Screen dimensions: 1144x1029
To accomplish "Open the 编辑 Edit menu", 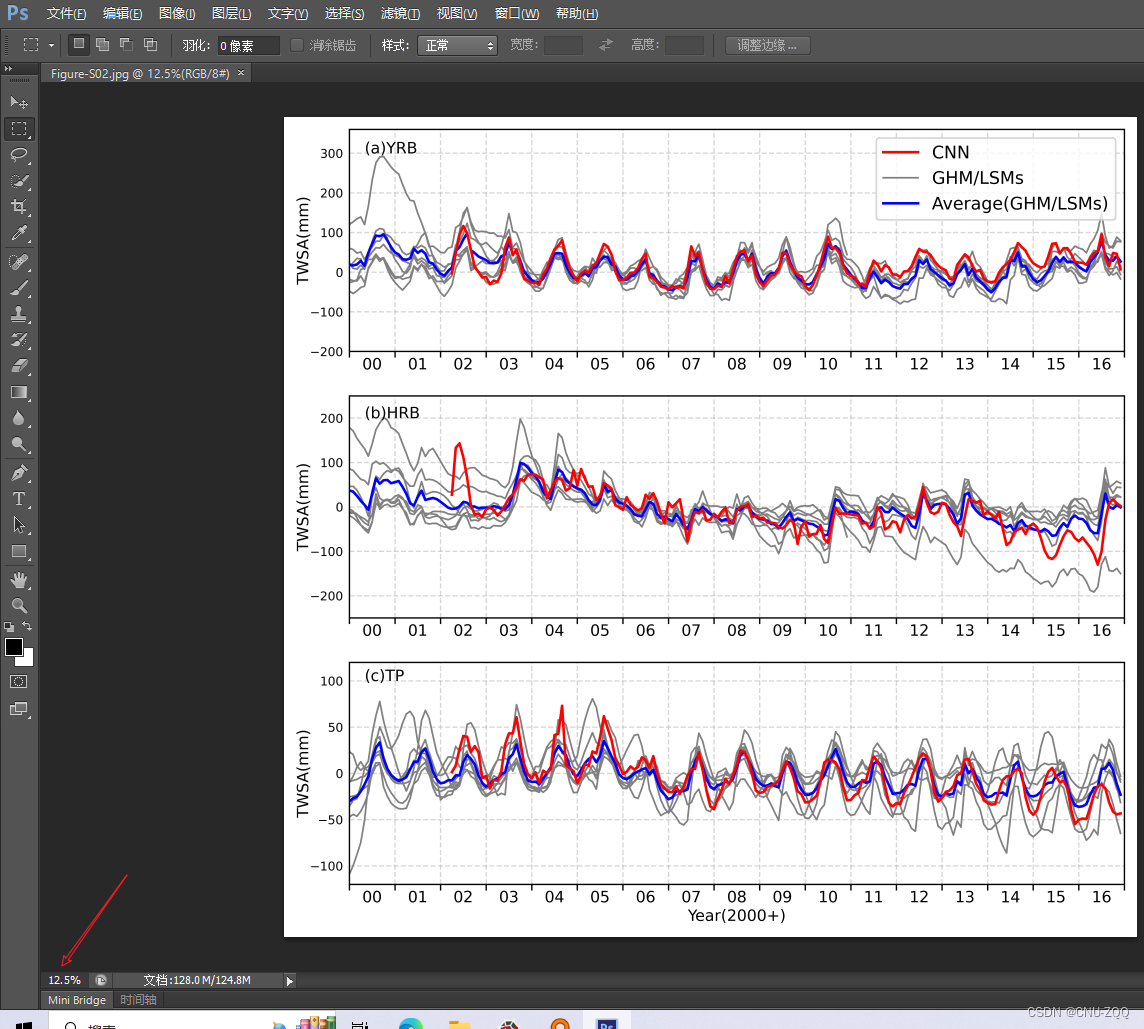I will tap(123, 14).
